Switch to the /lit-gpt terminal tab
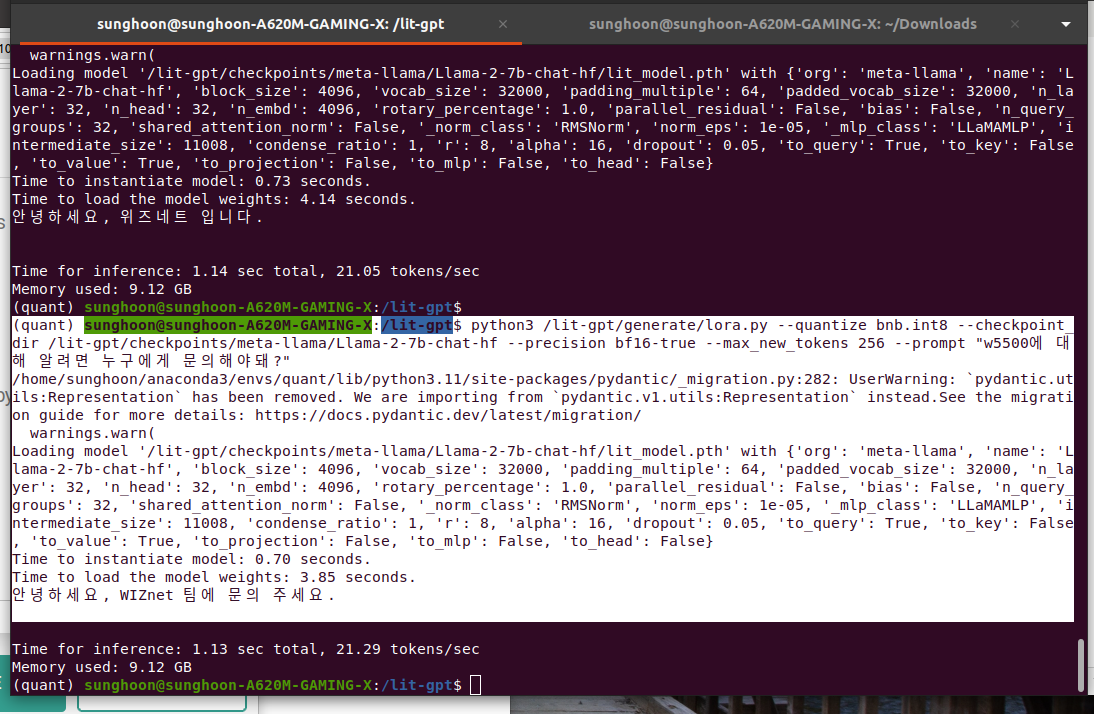The width and height of the screenshot is (1094, 714). pos(270,24)
